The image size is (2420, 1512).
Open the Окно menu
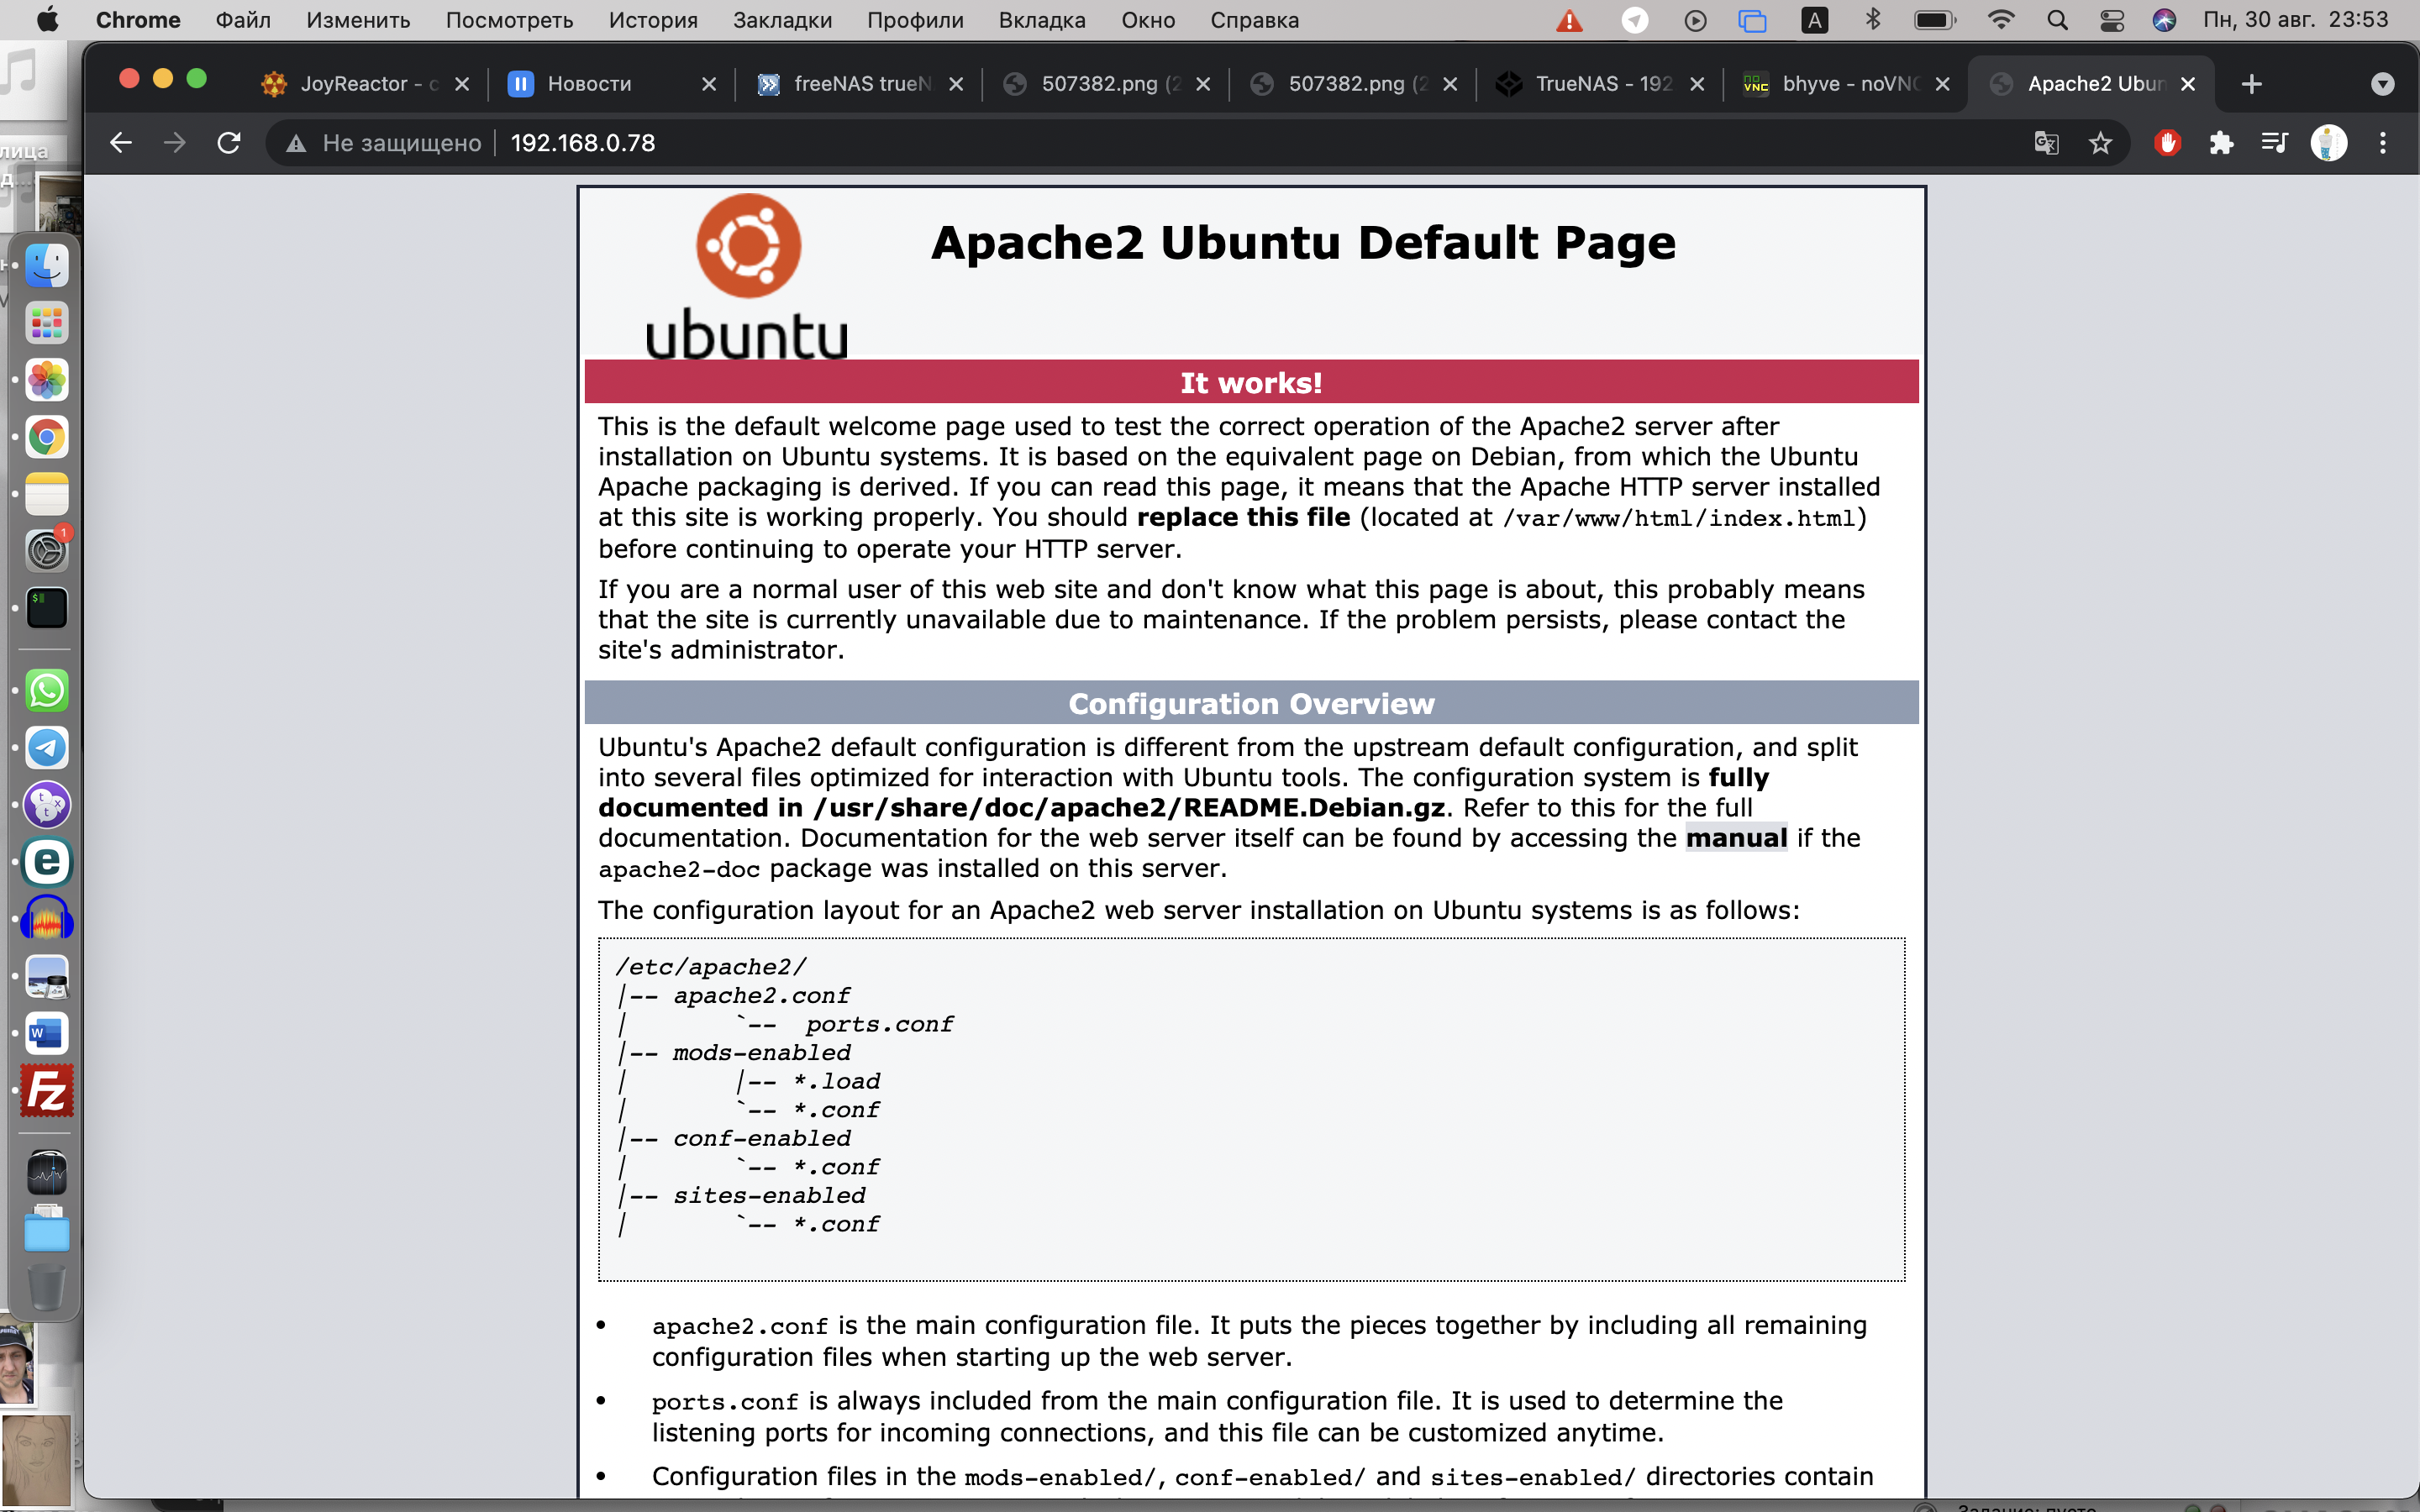tap(1148, 20)
